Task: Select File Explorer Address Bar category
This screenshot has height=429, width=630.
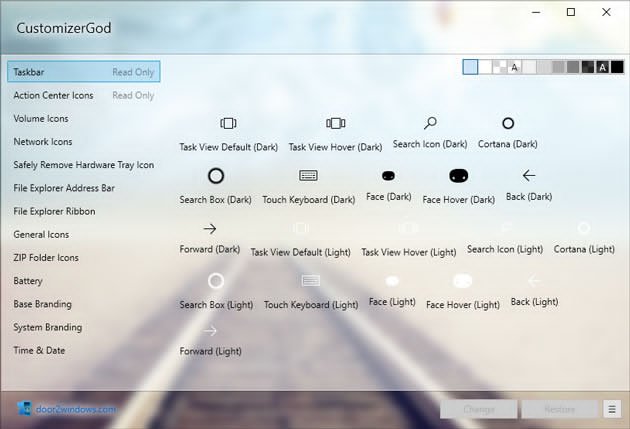Action: [x=84, y=188]
